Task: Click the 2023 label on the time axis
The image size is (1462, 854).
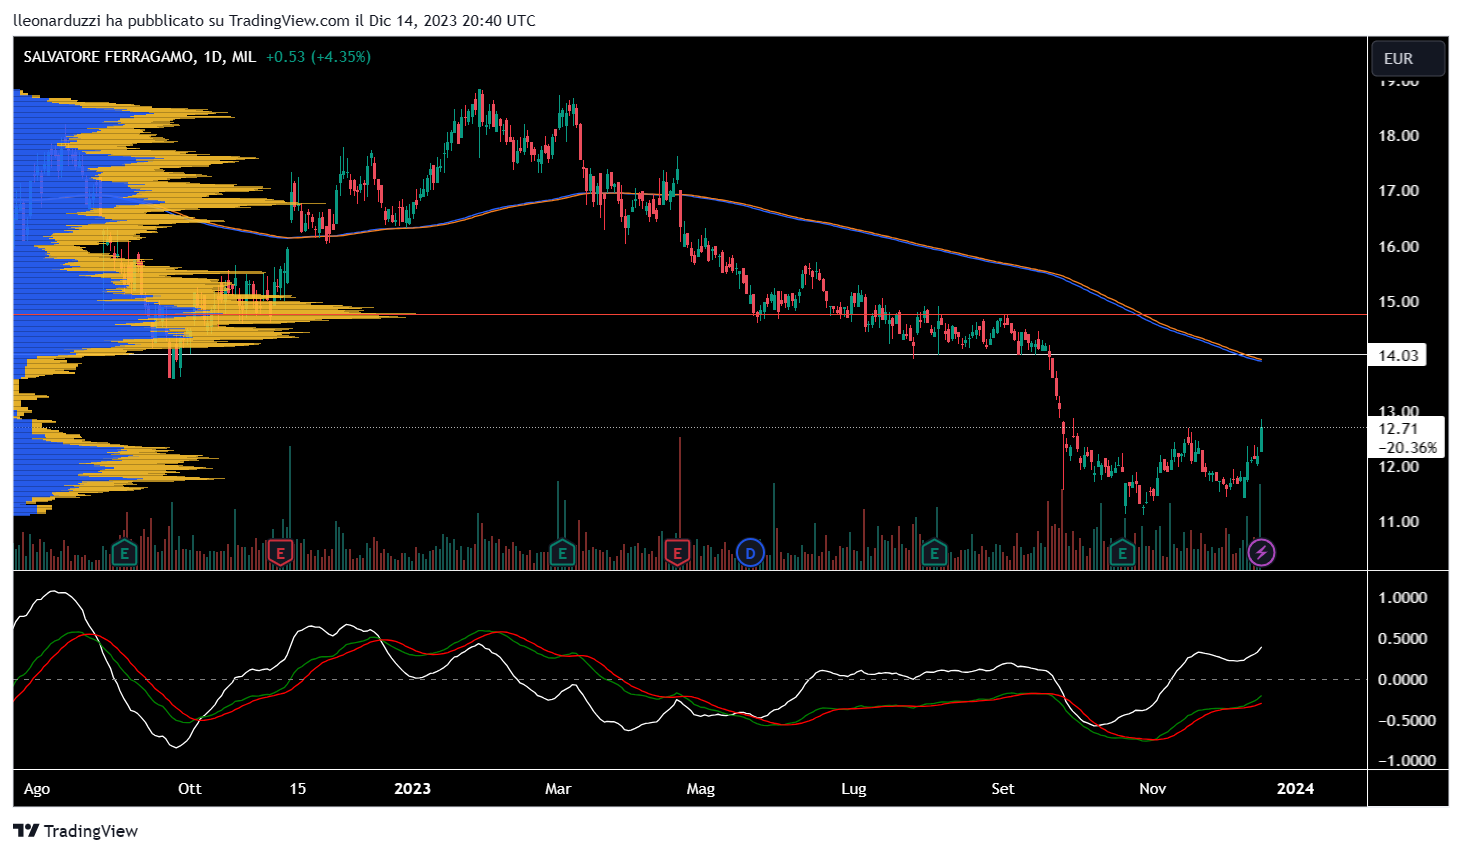Action: [412, 789]
